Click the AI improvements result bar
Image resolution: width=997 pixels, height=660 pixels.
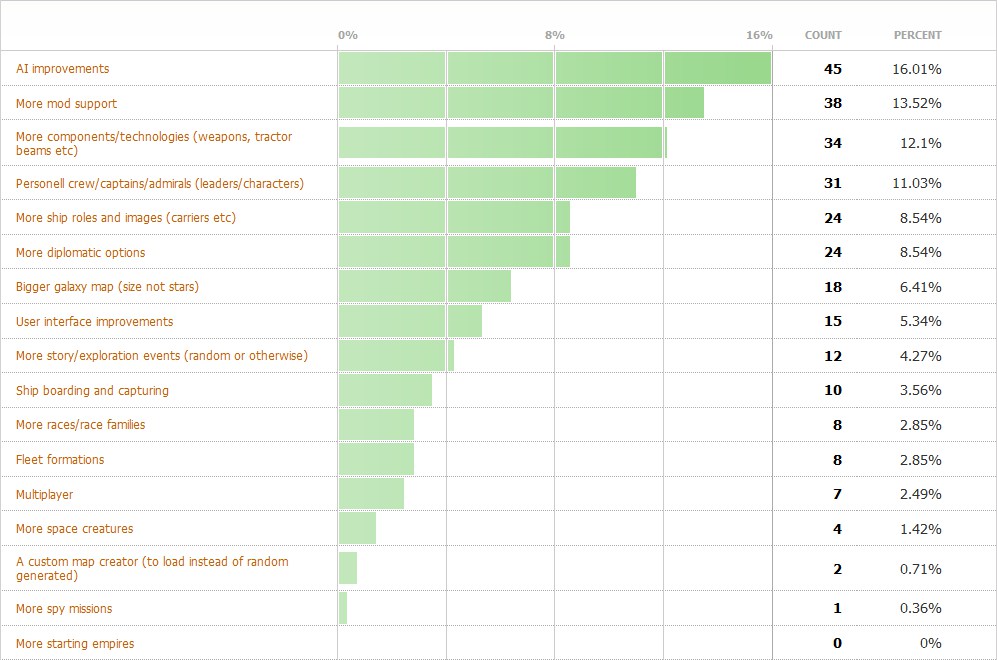(555, 69)
